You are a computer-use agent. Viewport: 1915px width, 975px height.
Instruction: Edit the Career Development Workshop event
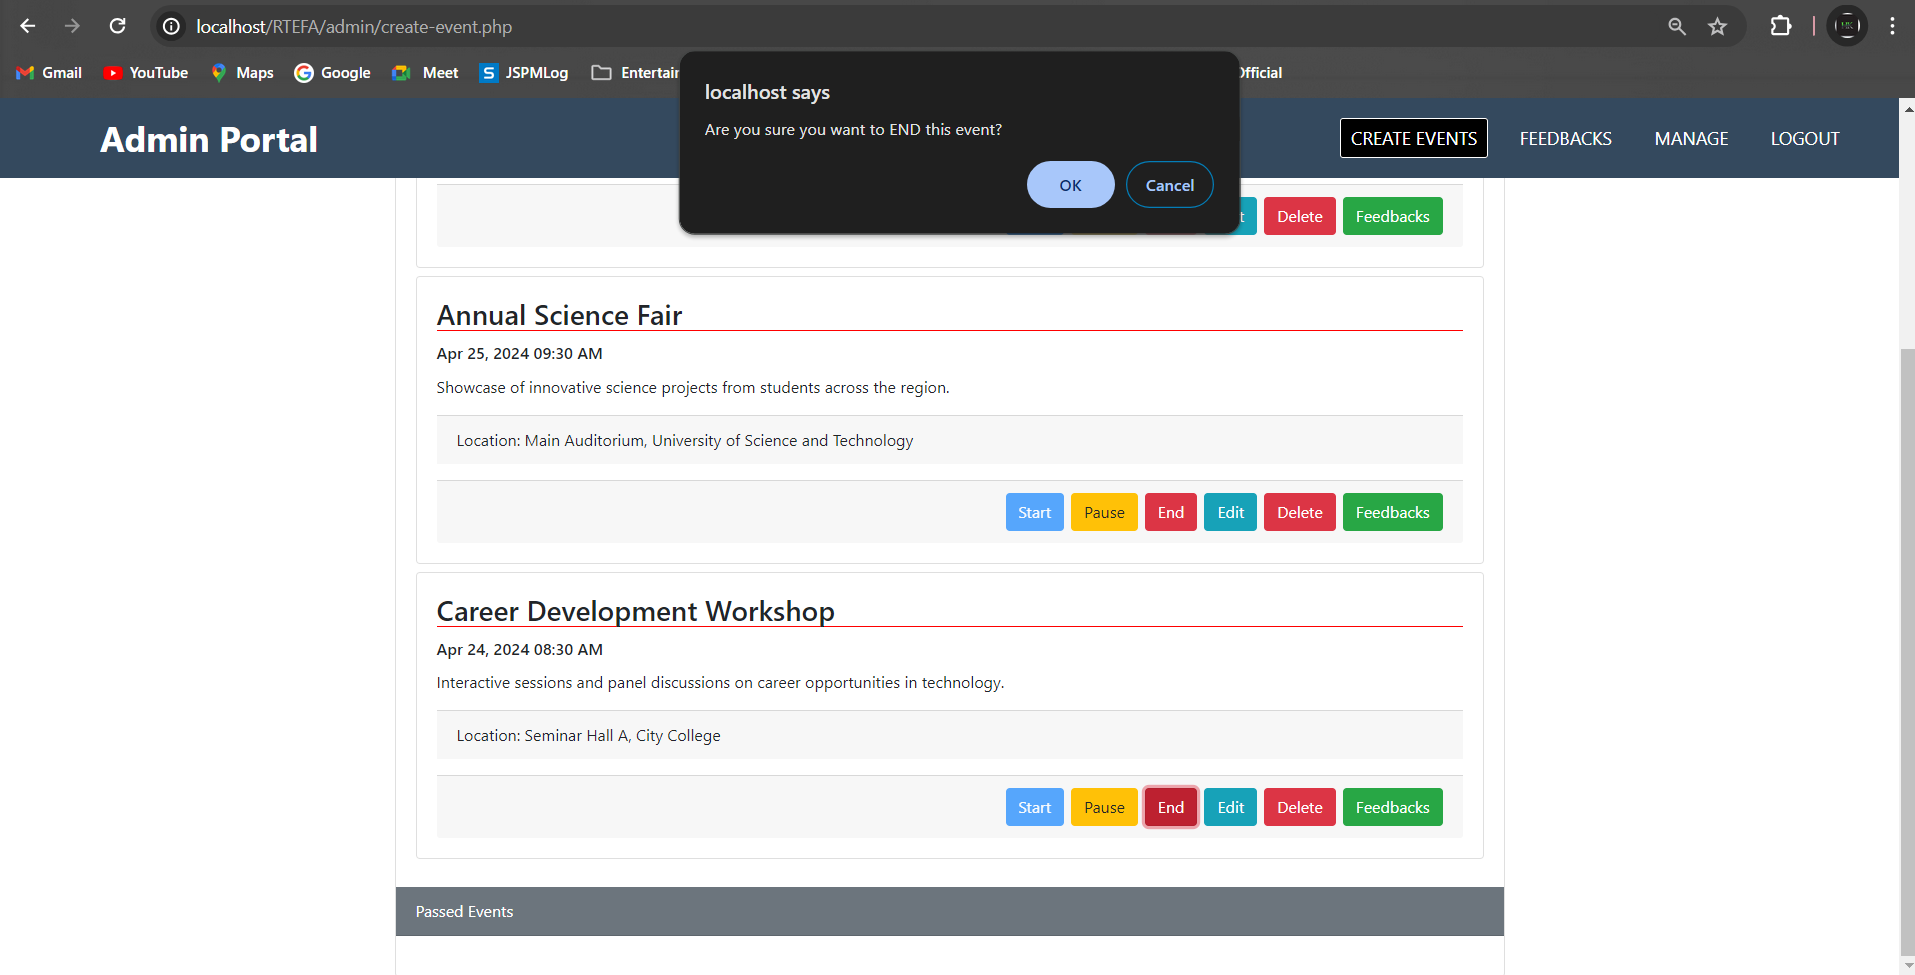click(x=1230, y=807)
